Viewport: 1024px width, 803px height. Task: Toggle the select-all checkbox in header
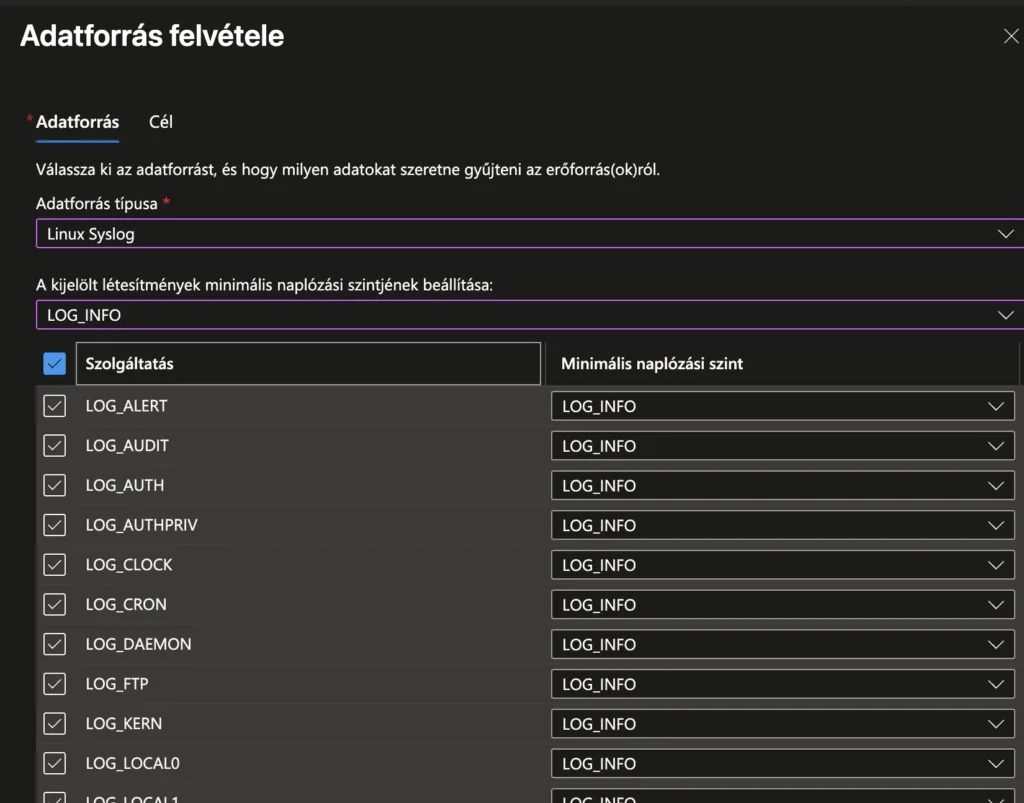pos(55,364)
